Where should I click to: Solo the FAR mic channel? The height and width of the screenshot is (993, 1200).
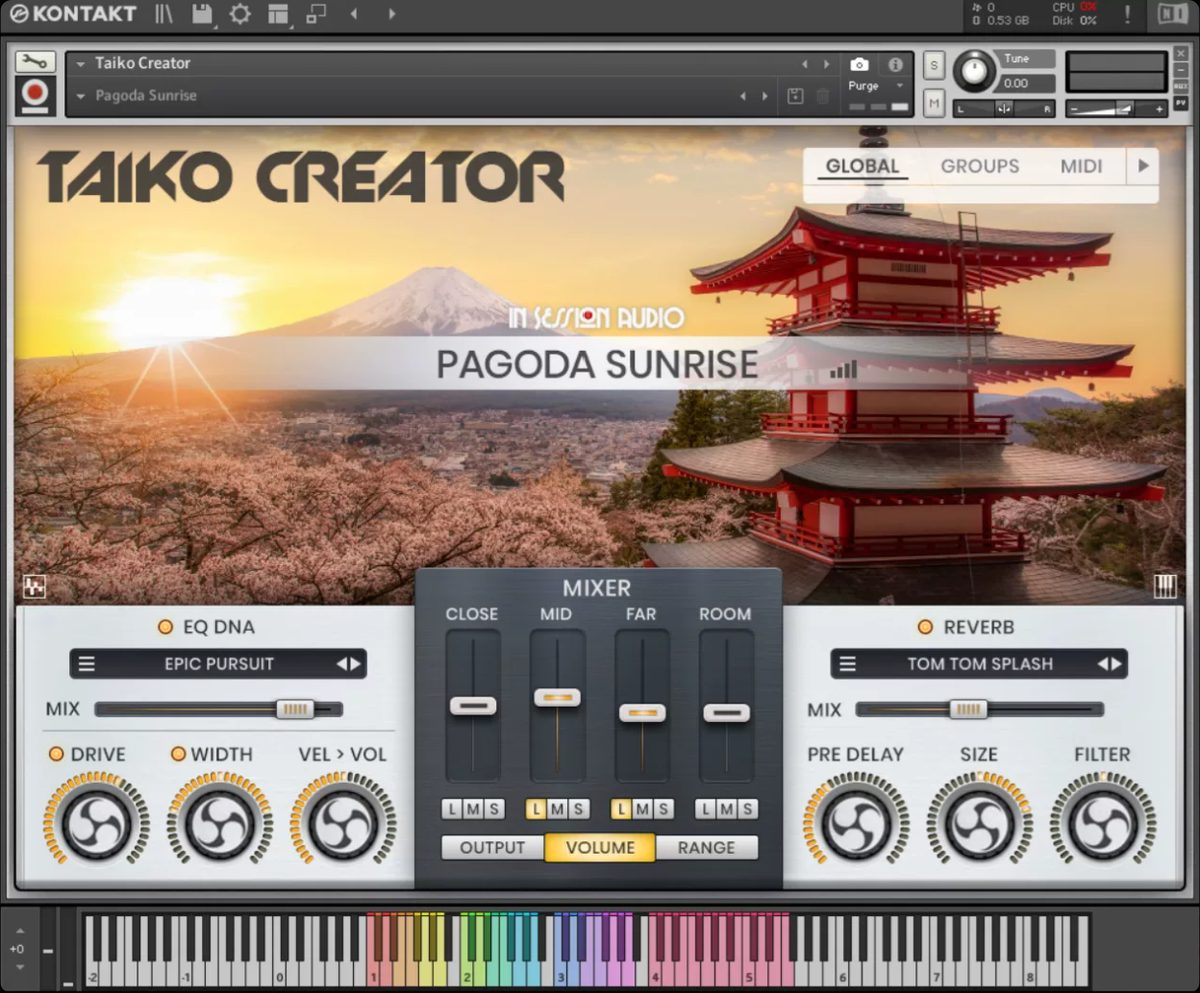(664, 809)
